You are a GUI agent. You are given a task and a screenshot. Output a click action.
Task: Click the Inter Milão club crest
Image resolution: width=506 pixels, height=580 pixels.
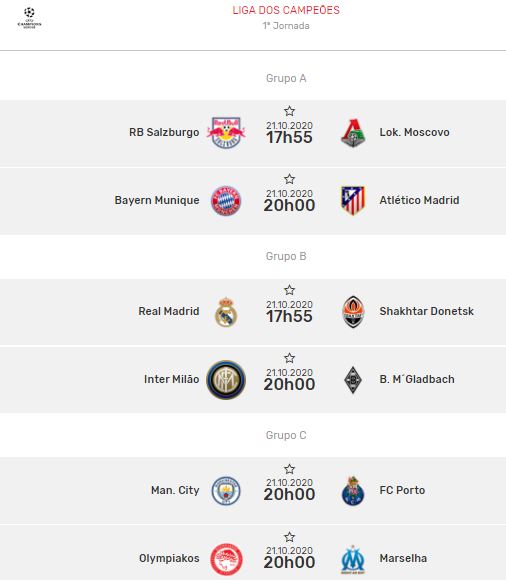(x=226, y=380)
